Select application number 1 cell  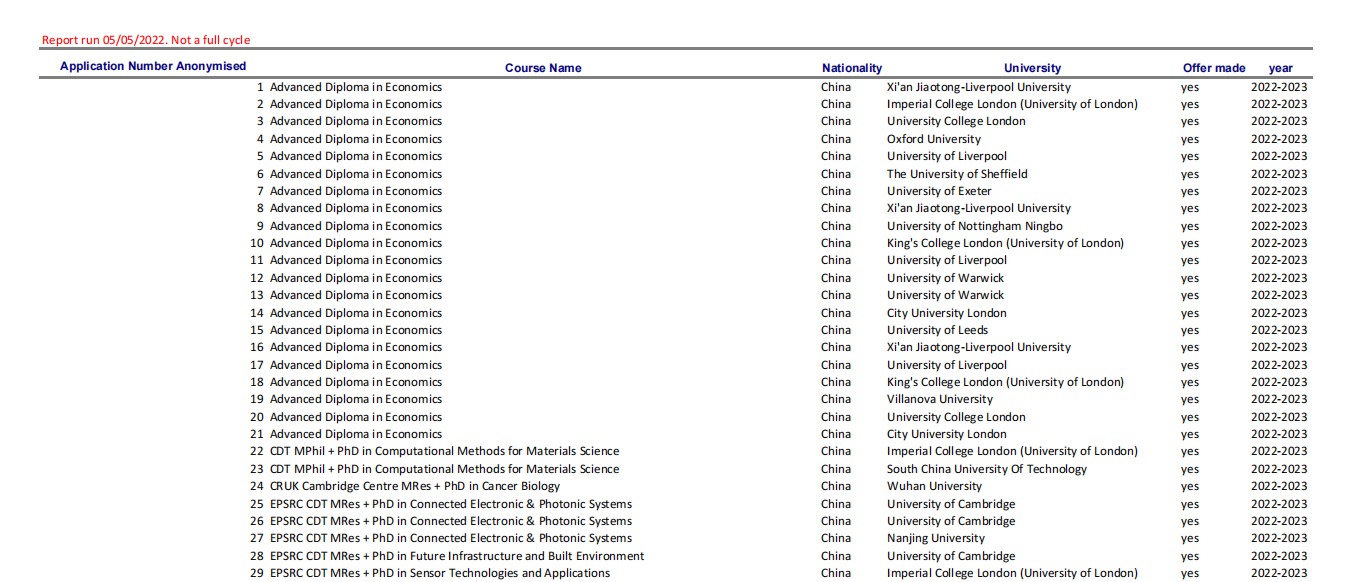click(x=260, y=87)
